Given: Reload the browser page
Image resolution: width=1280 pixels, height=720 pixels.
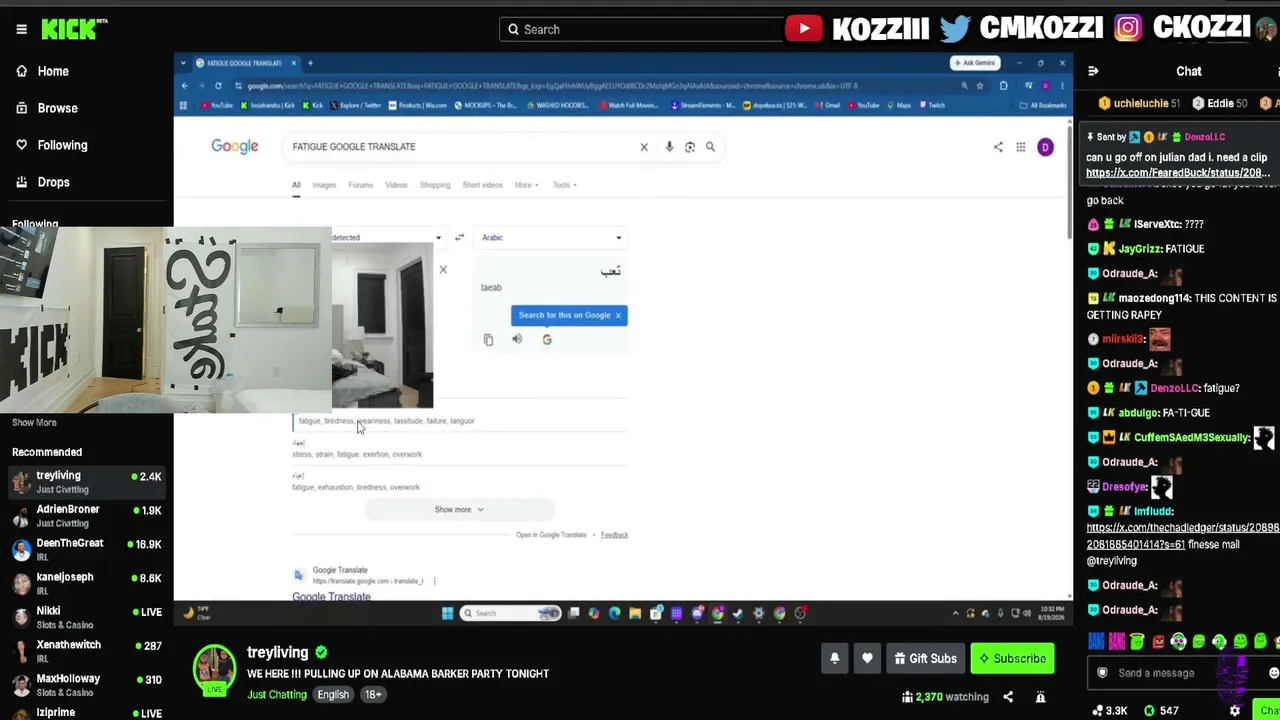Looking at the screenshot, I should [x=218, y=86].
